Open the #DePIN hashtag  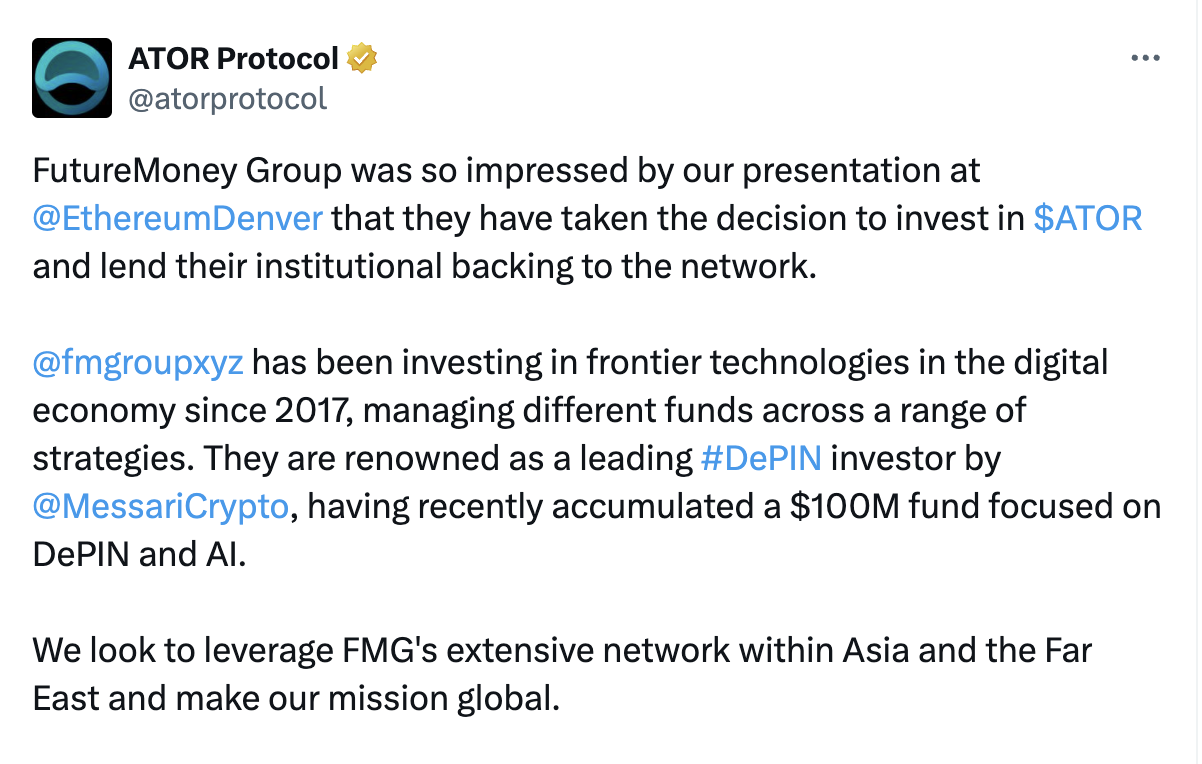(762, 458)
